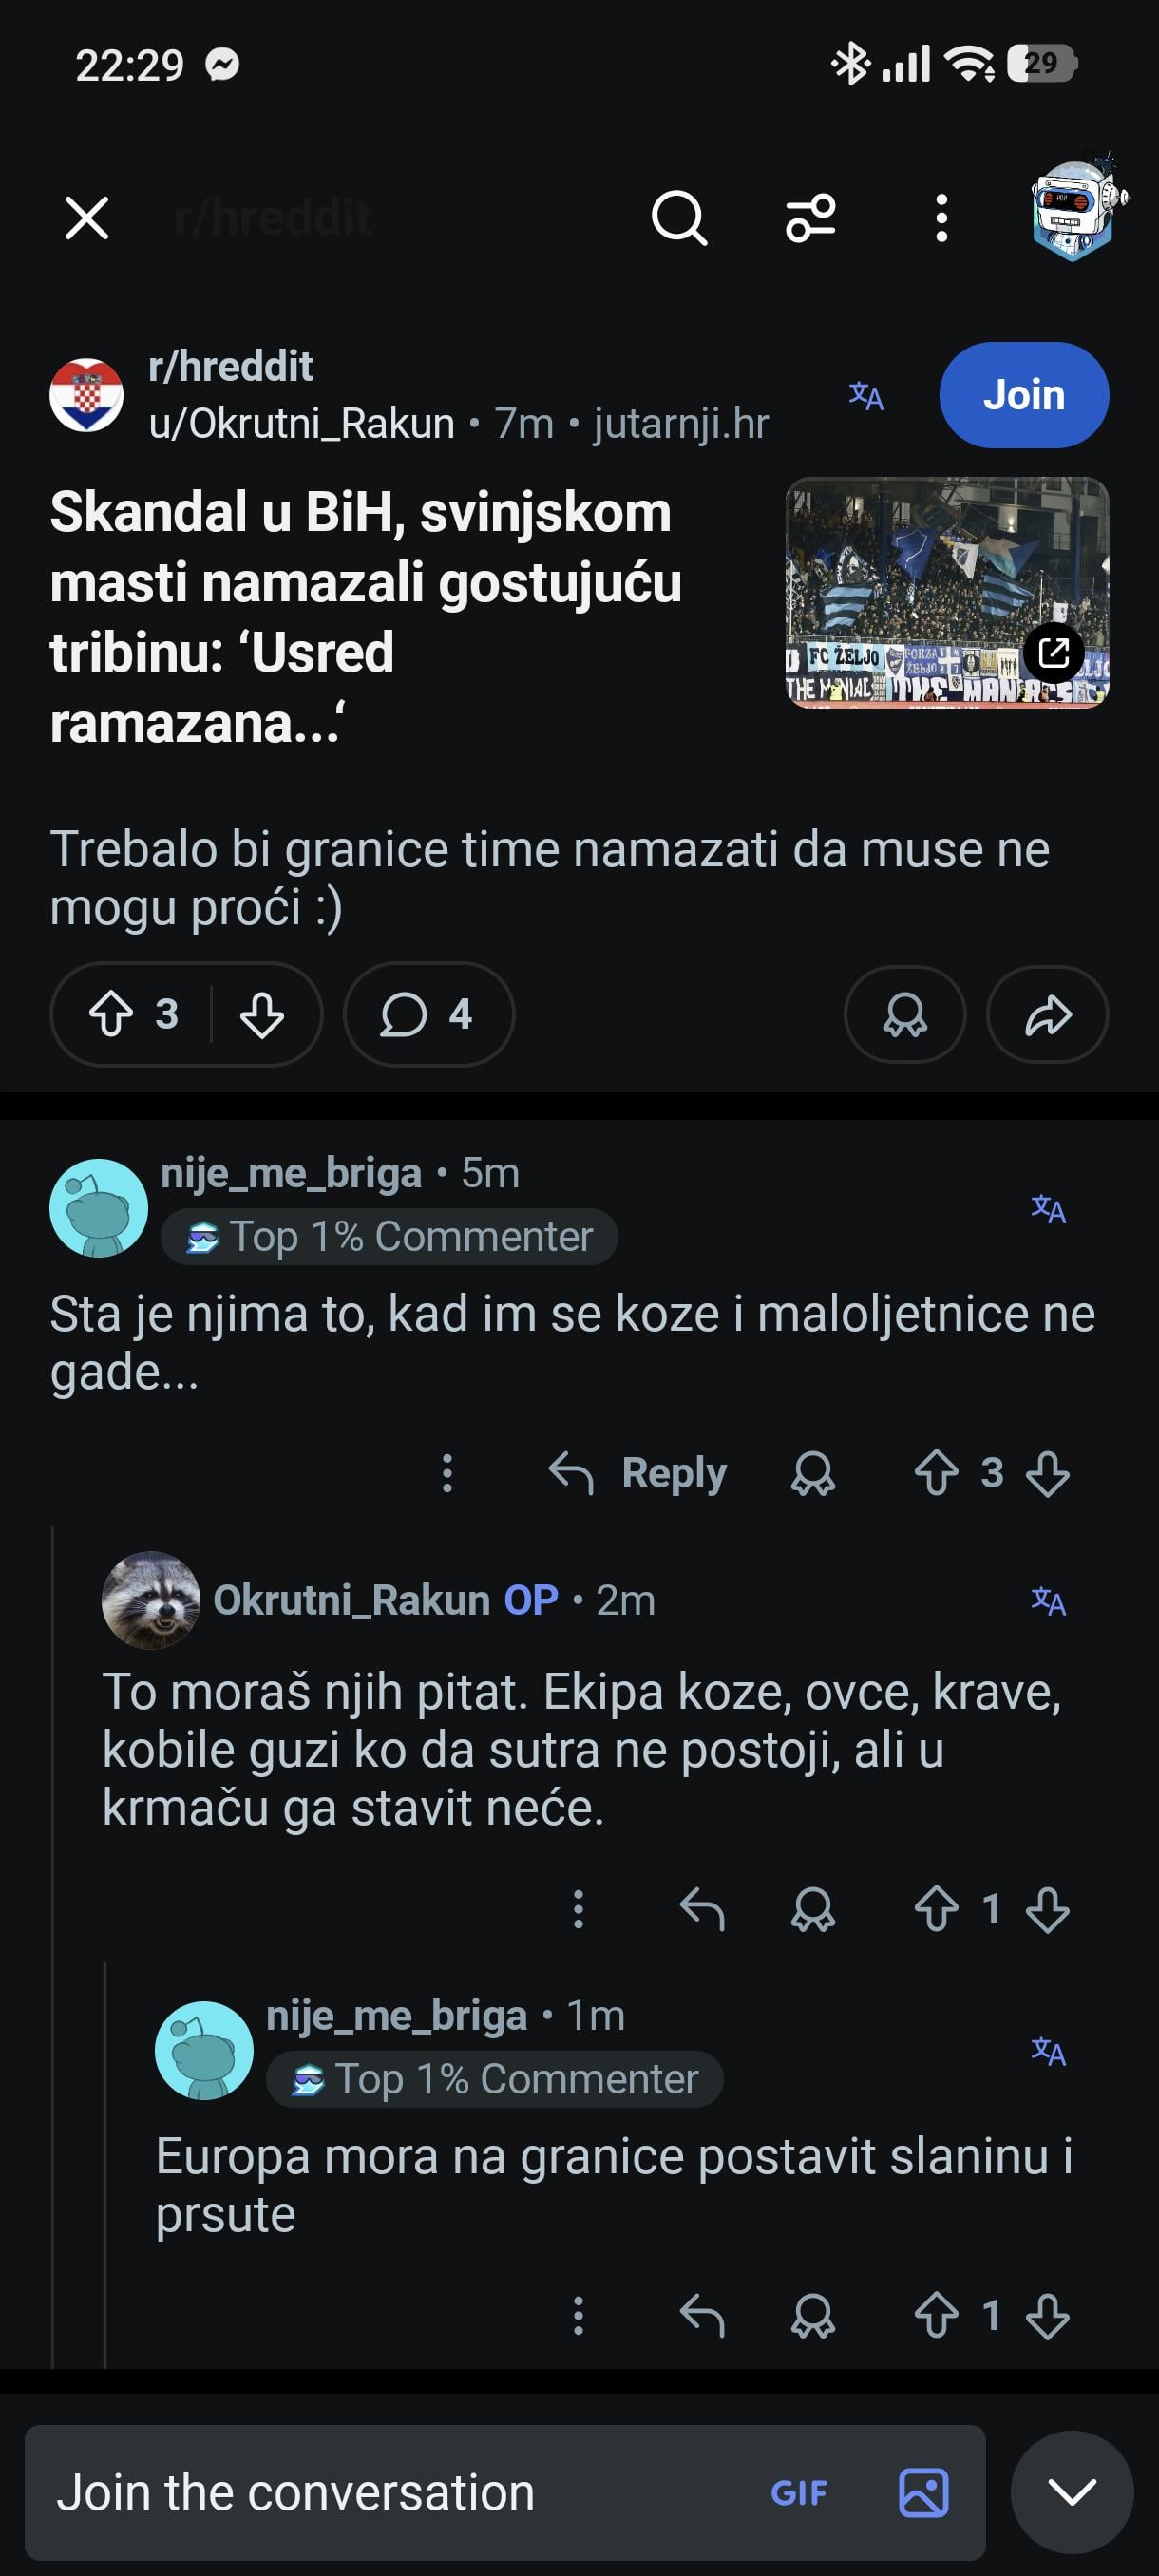Tap the down-chevron button beside comment box
Viewport: 1159px width, 2576px height.
click(1071, 2492)
